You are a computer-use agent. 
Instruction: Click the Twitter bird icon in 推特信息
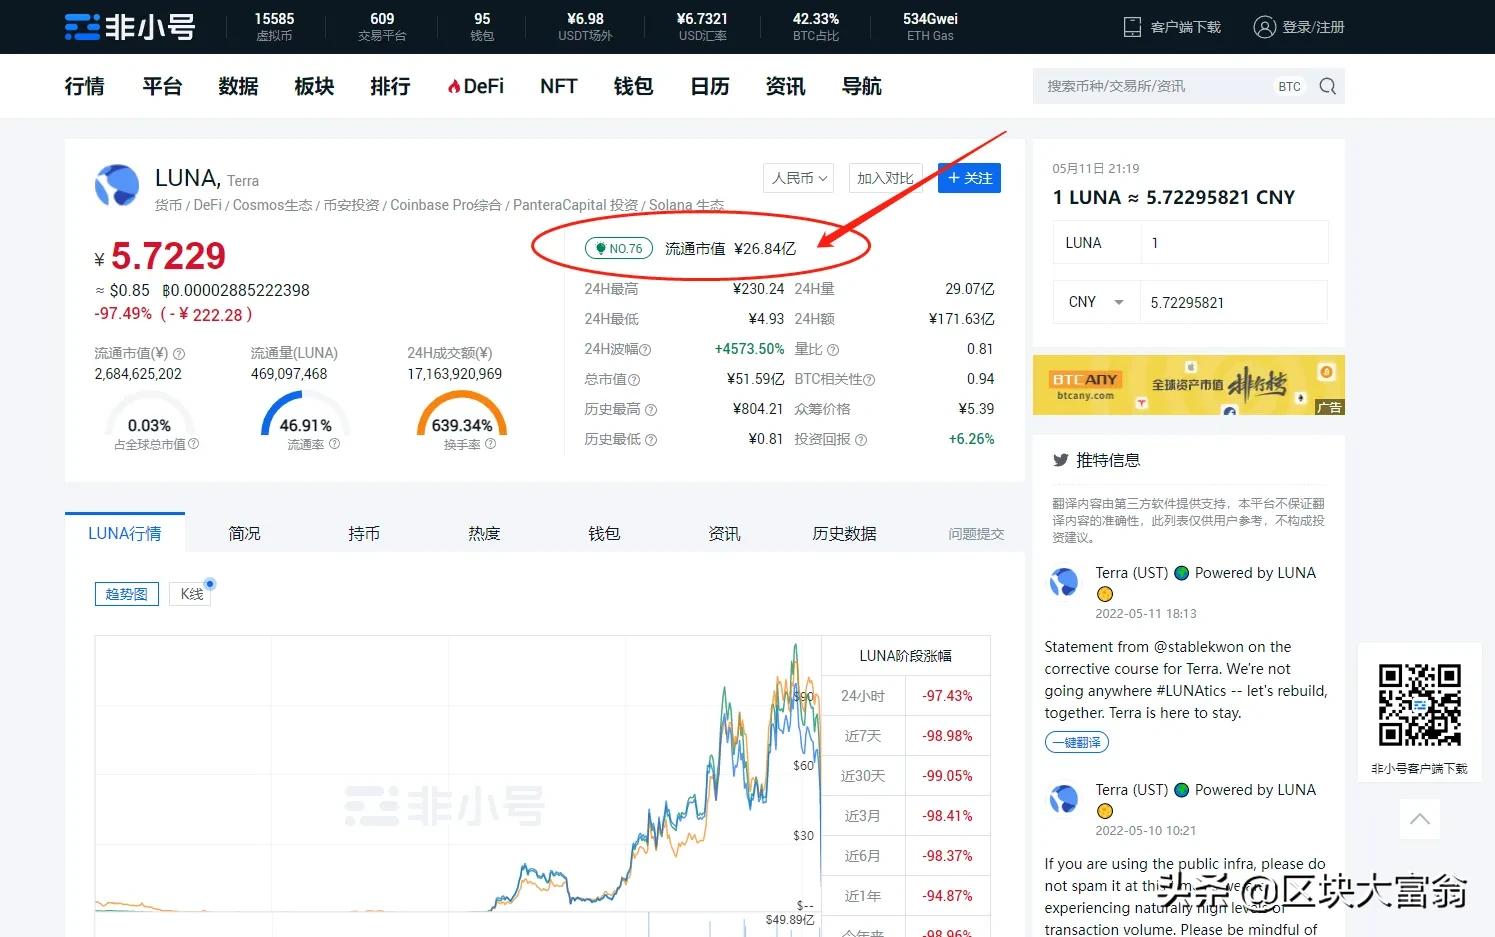(x=1060, y=460)
